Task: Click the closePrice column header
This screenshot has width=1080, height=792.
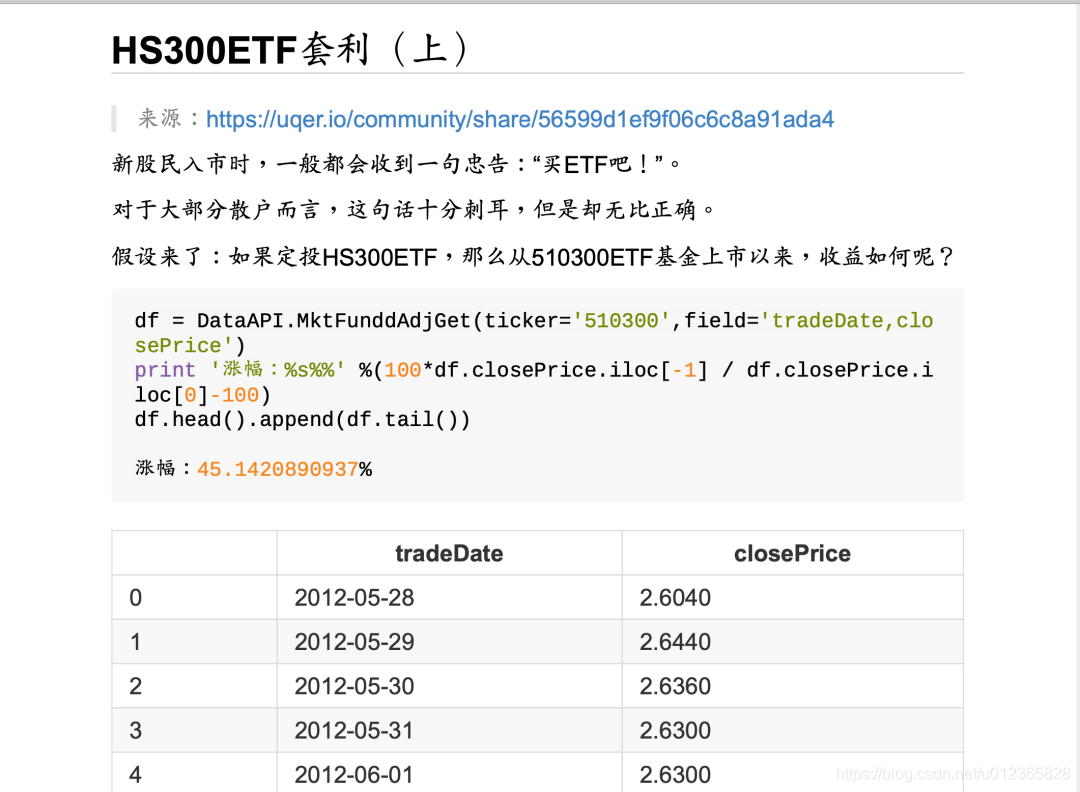Action: pos(792,553)
